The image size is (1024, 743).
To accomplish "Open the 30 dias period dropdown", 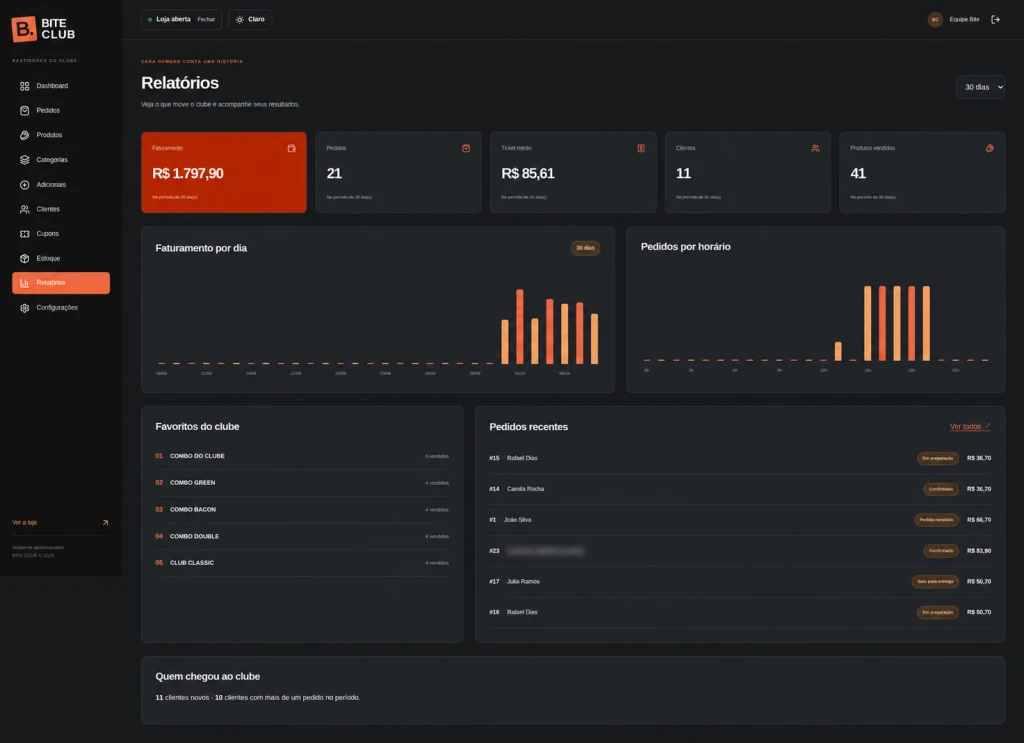I will [980, 87].
